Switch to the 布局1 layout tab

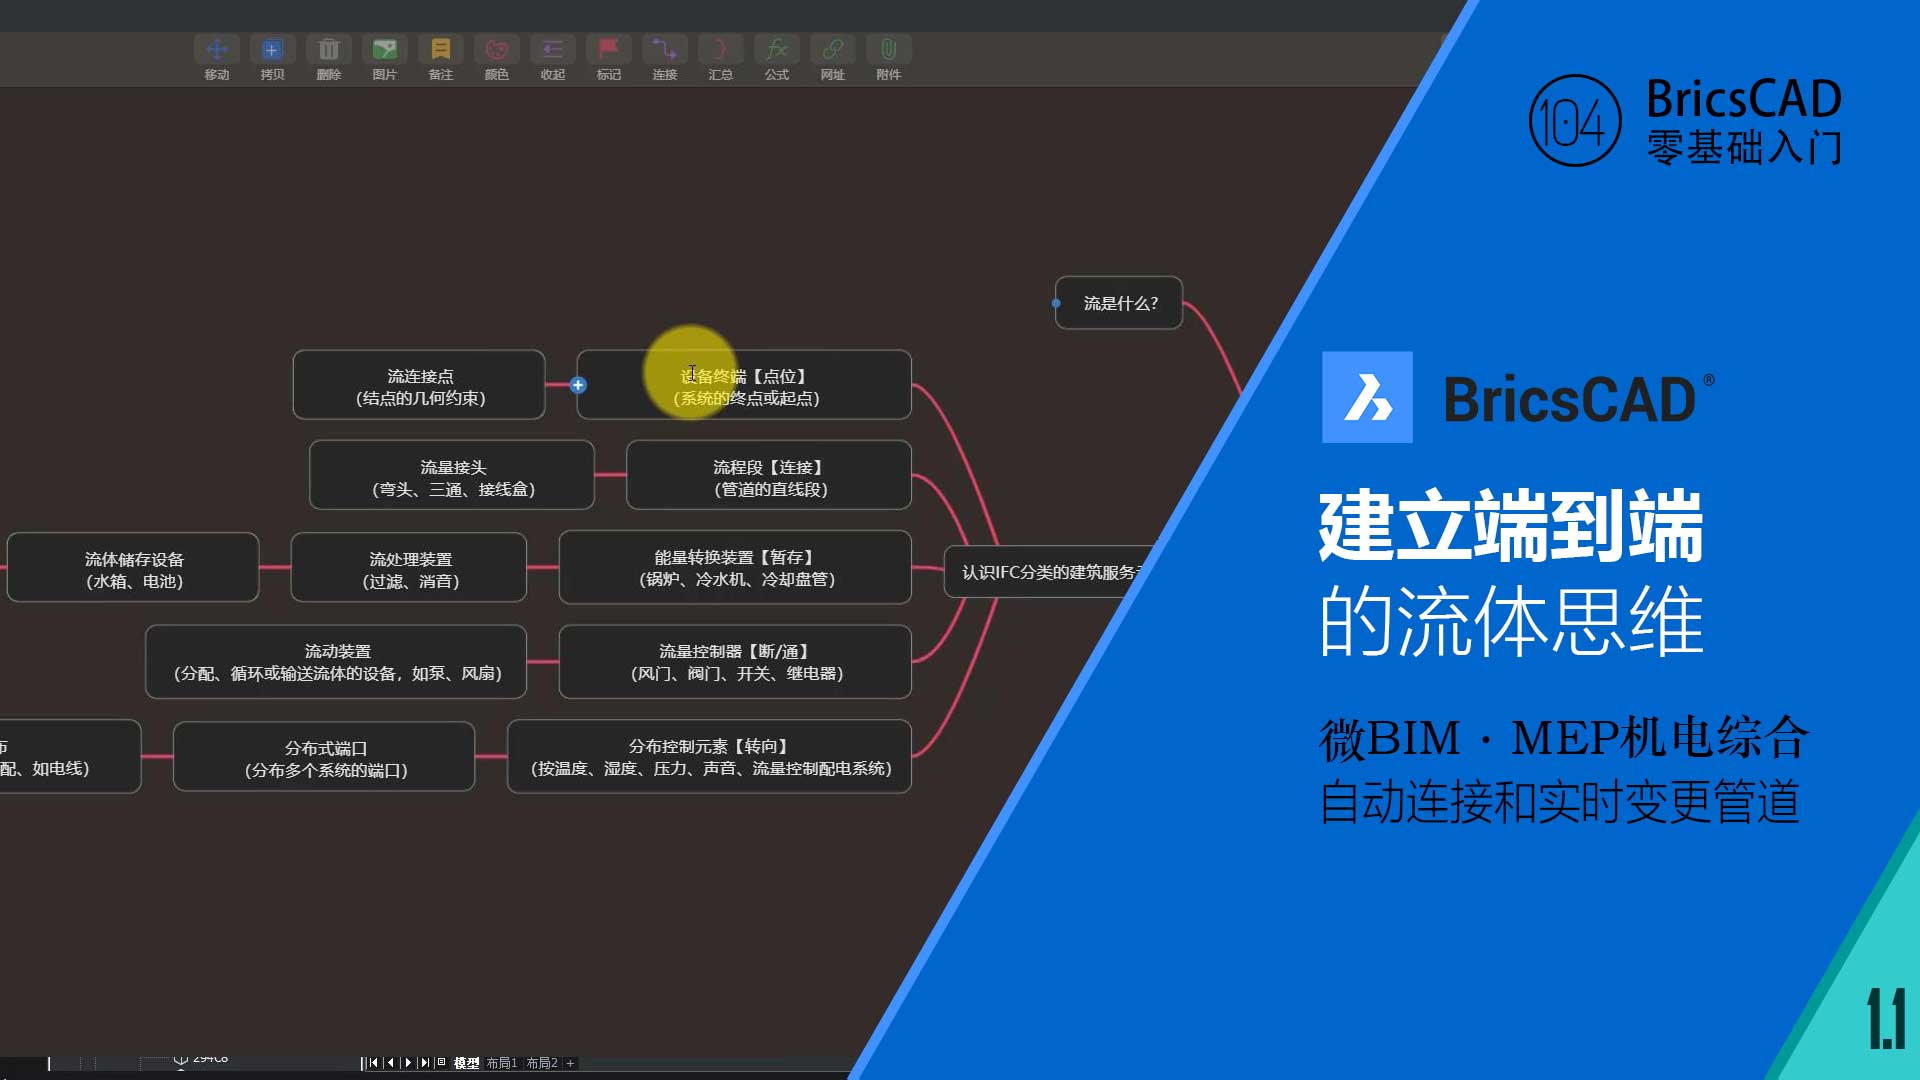pyautogui.click(x=501, y=1063)
